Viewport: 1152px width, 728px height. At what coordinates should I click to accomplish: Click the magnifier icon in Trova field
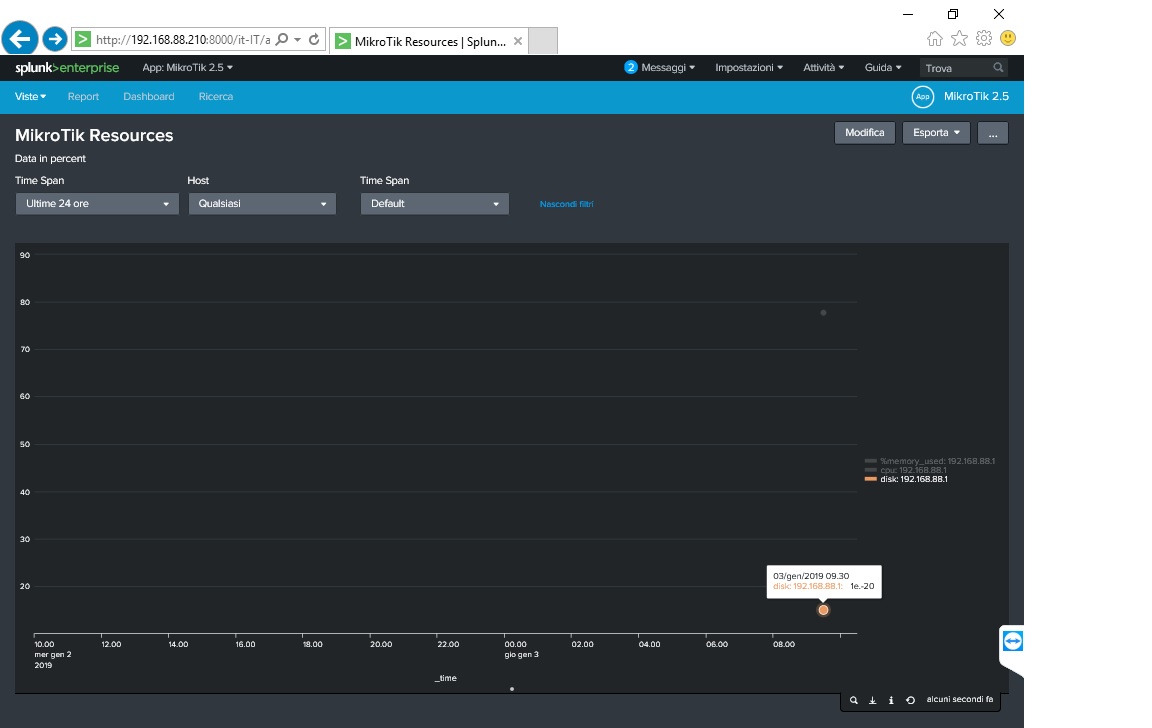click(x=998, y=68)
